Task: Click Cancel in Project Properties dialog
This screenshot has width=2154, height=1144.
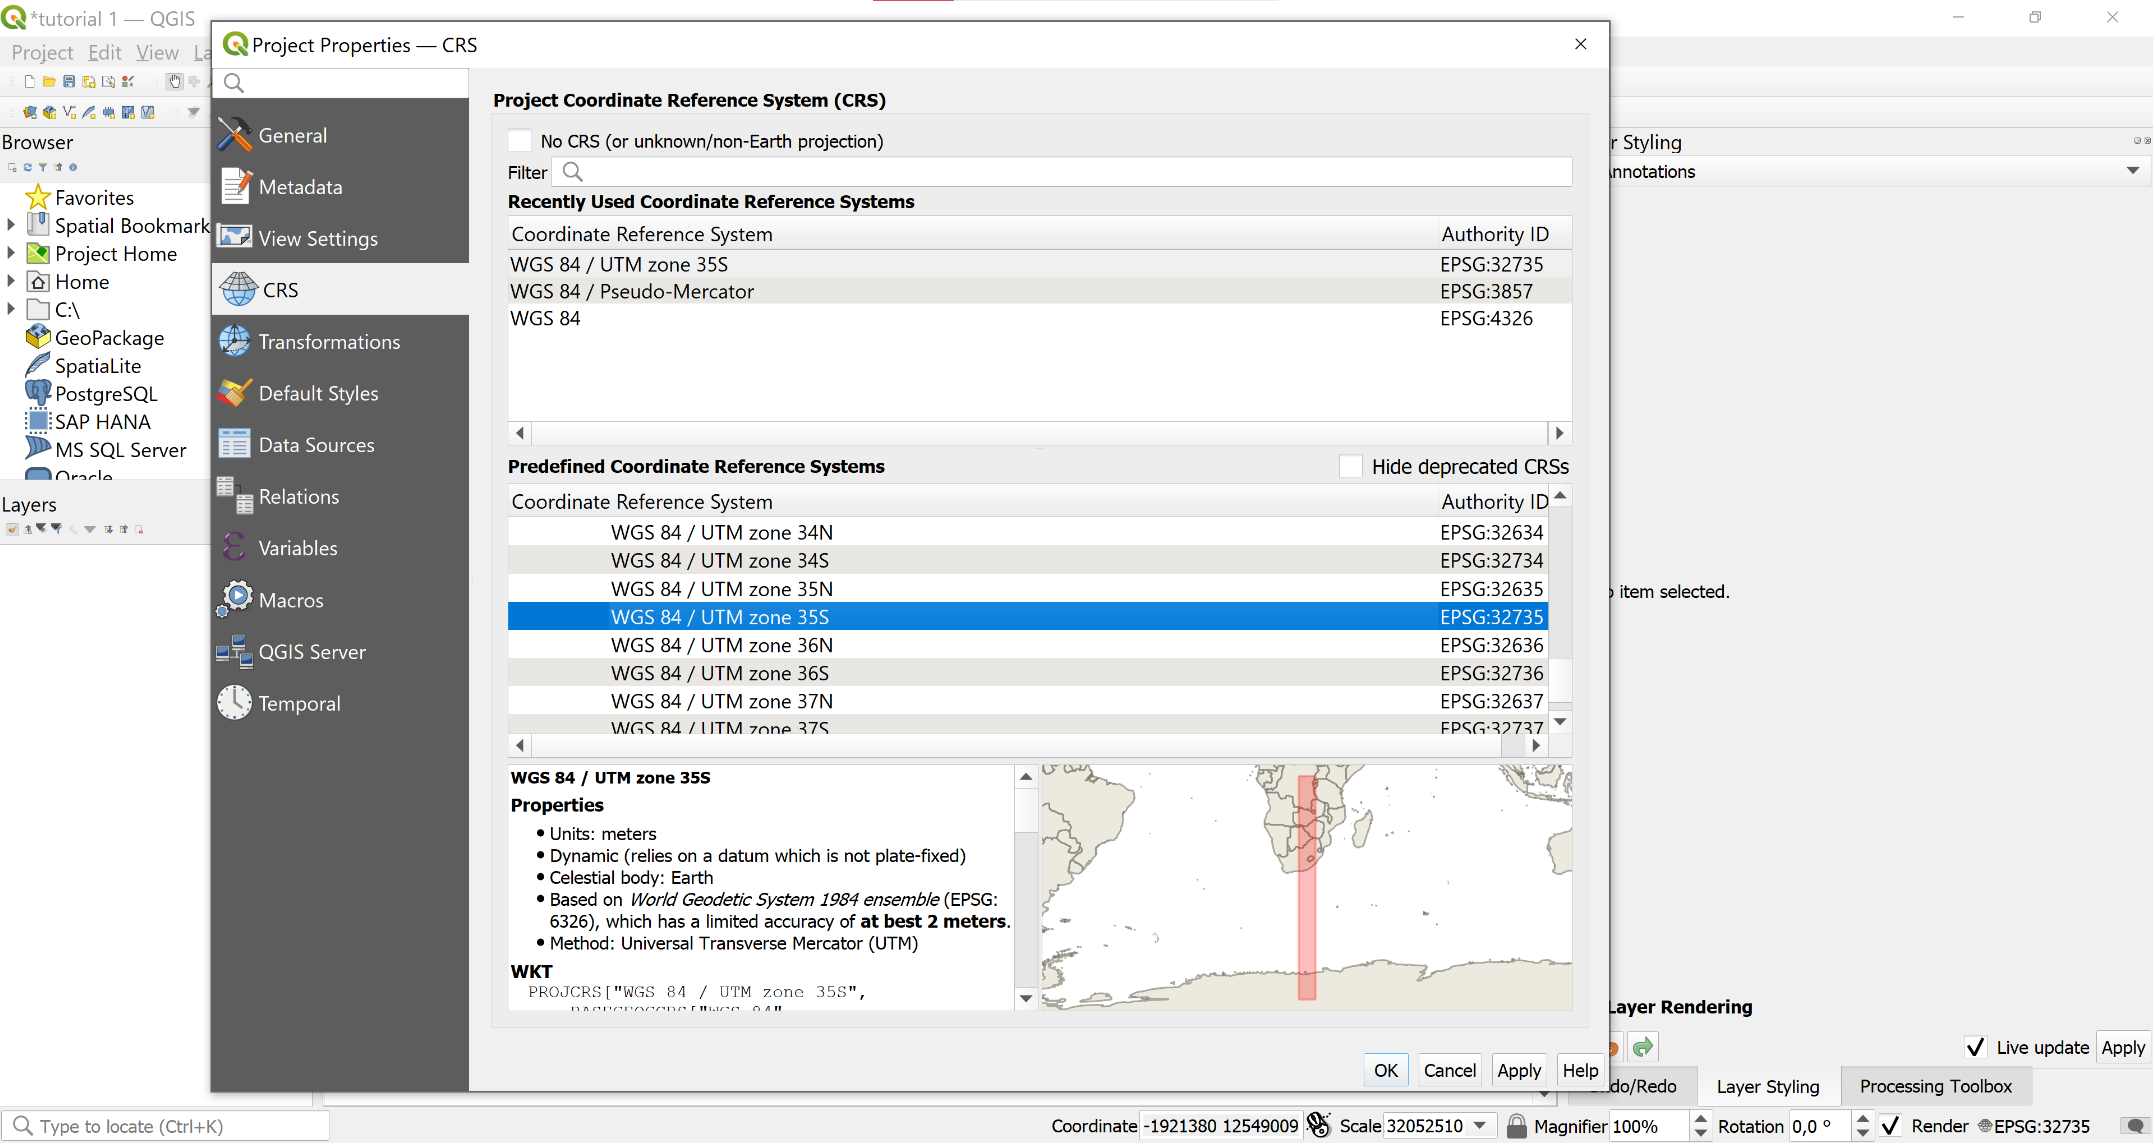Action: pos(1449,1070)
